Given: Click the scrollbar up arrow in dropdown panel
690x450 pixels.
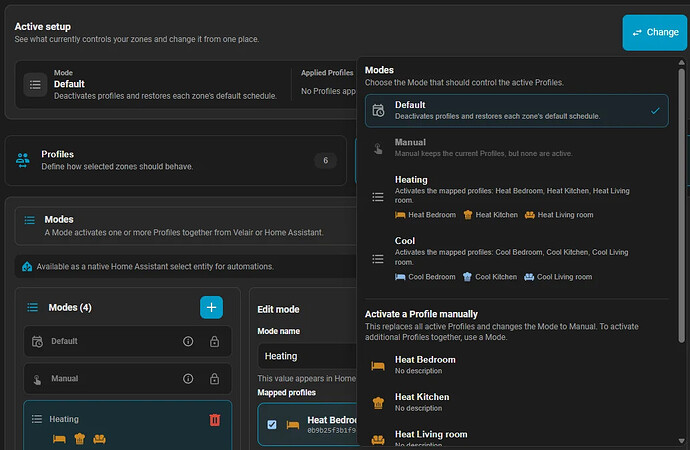Looking at the screenshot, I should (x=681, y=63).
